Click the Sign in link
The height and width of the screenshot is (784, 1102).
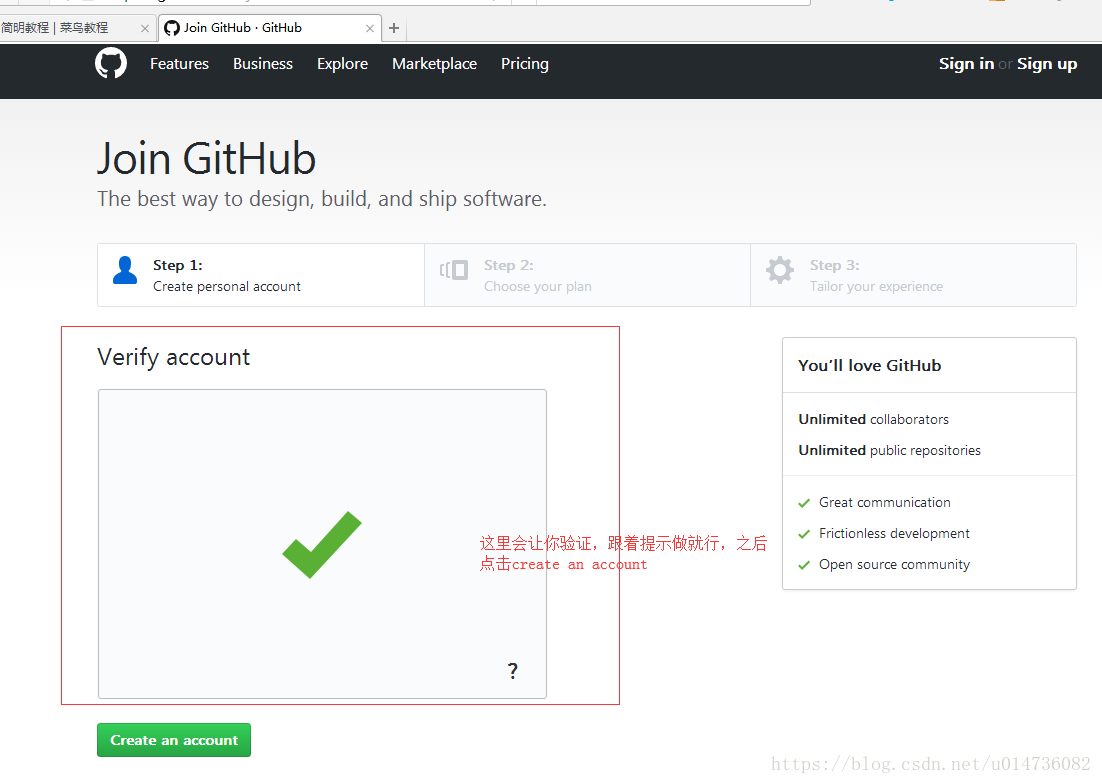coord(966,64)
